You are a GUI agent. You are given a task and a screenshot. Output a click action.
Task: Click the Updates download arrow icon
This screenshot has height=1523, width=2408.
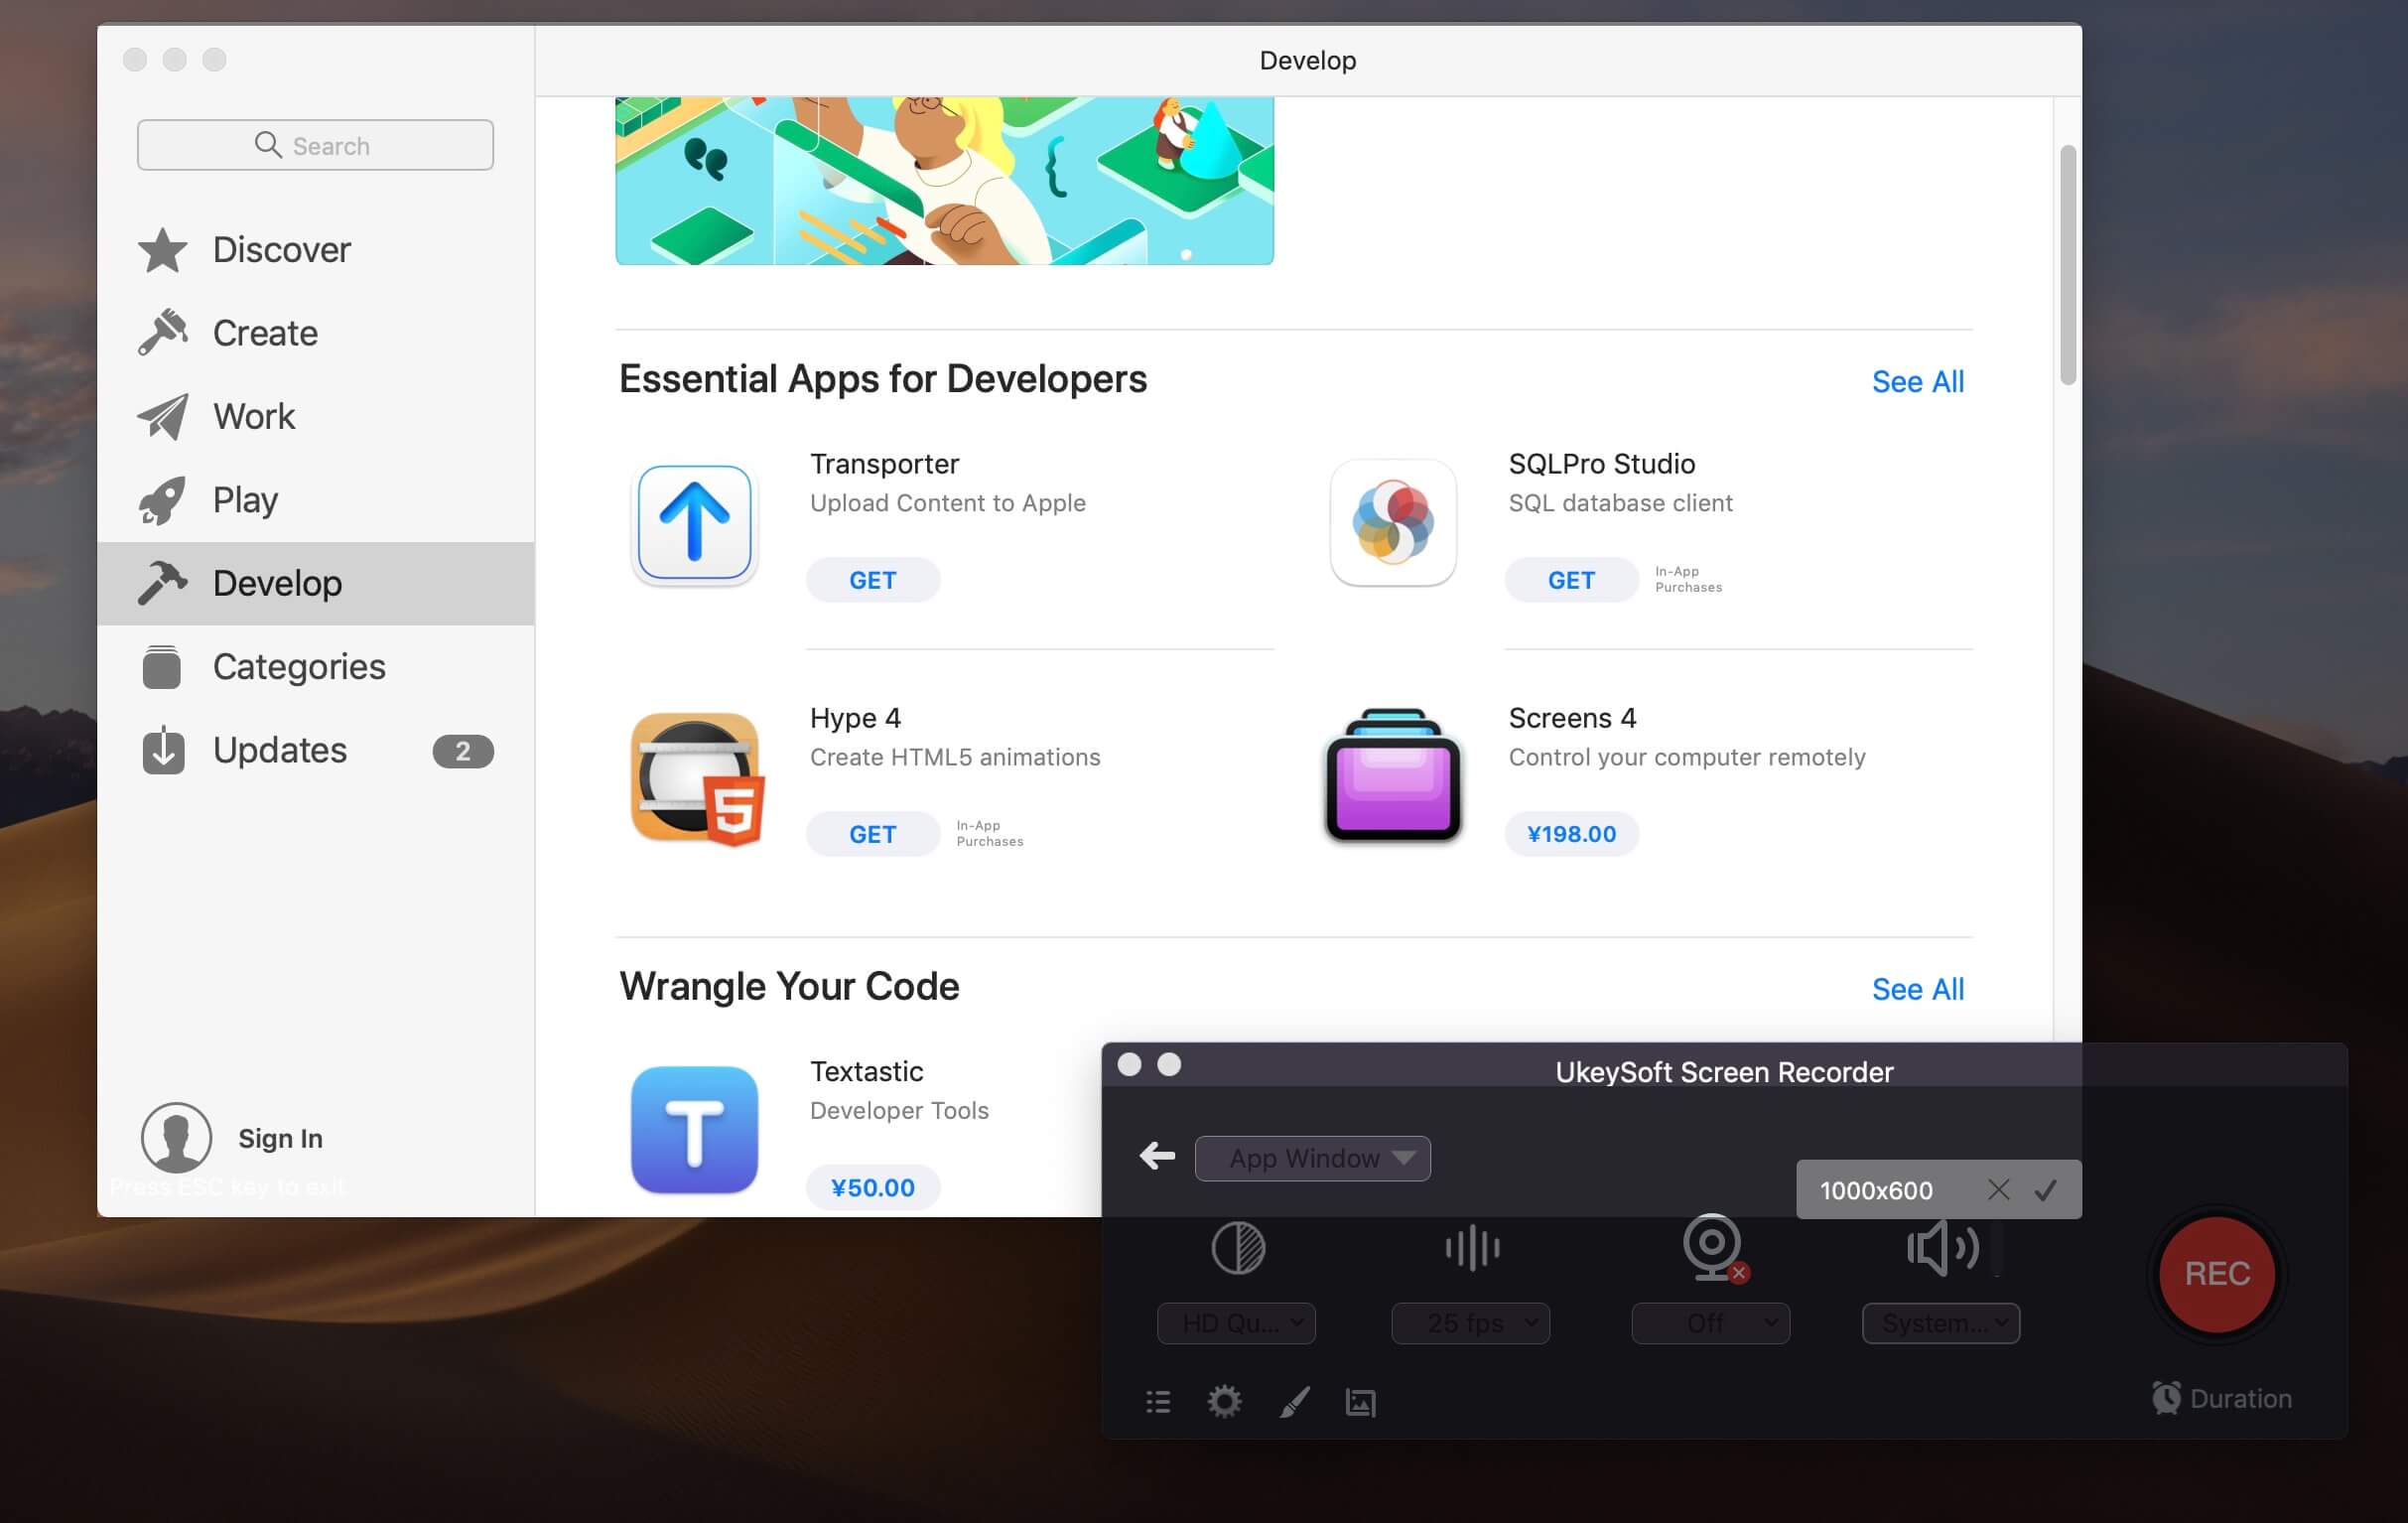pyautogui.click(x=163, y=750)
